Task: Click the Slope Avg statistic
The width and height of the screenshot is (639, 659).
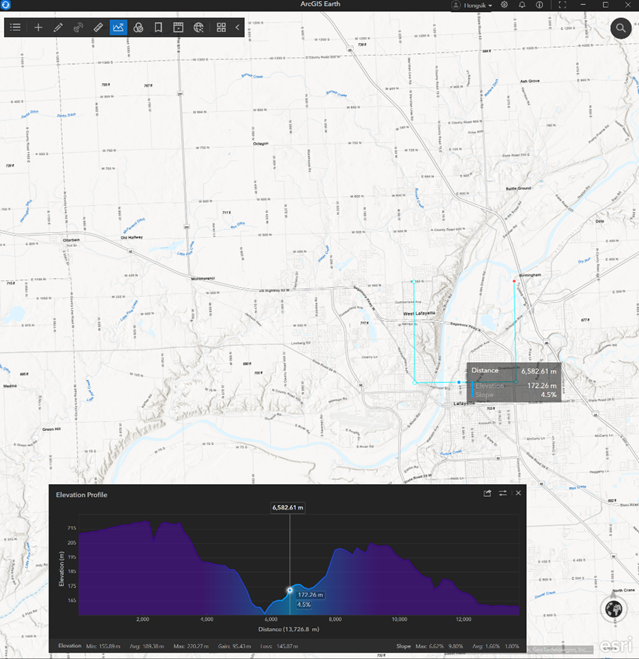Action: pos(496,646)
